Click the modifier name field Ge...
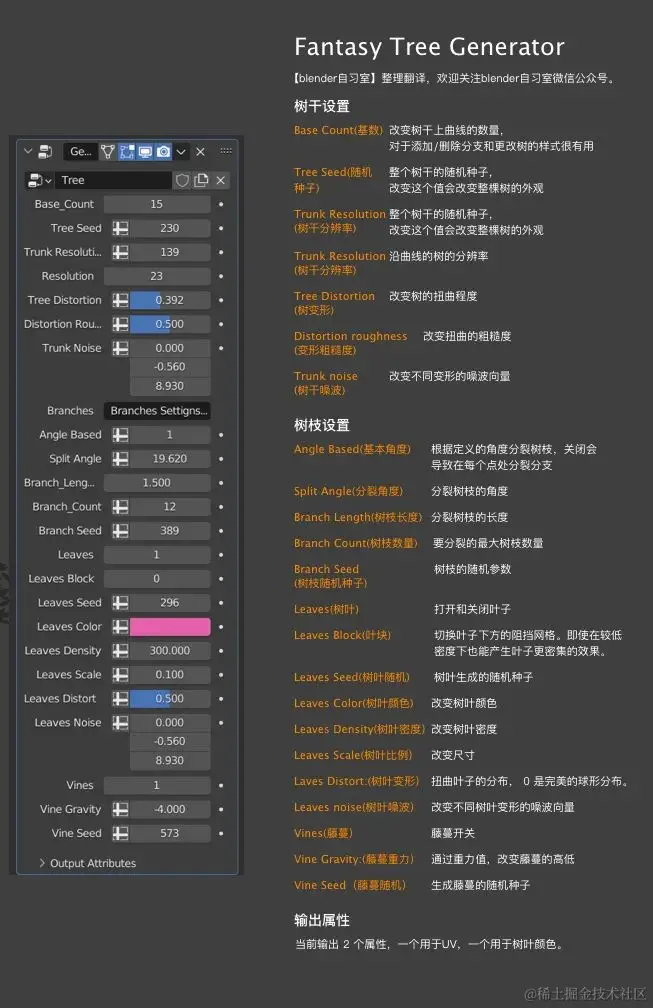Image resolution: width=653 pixels, height=1008 pixels. click(x=81, y=152)
